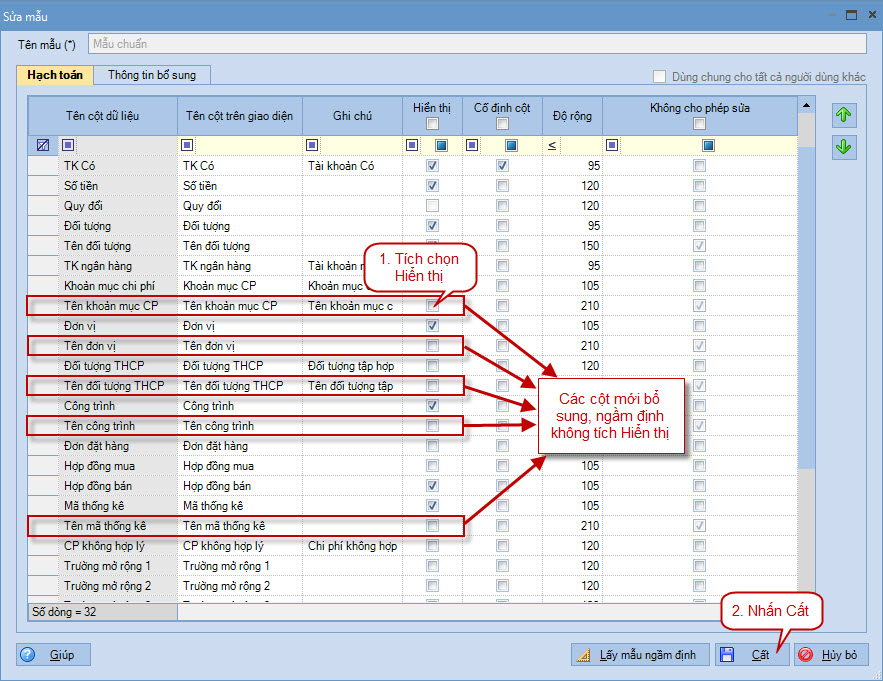Switch to the Hạch toán tab
This screenshot has width=883, height=681.
coord(55,75)
